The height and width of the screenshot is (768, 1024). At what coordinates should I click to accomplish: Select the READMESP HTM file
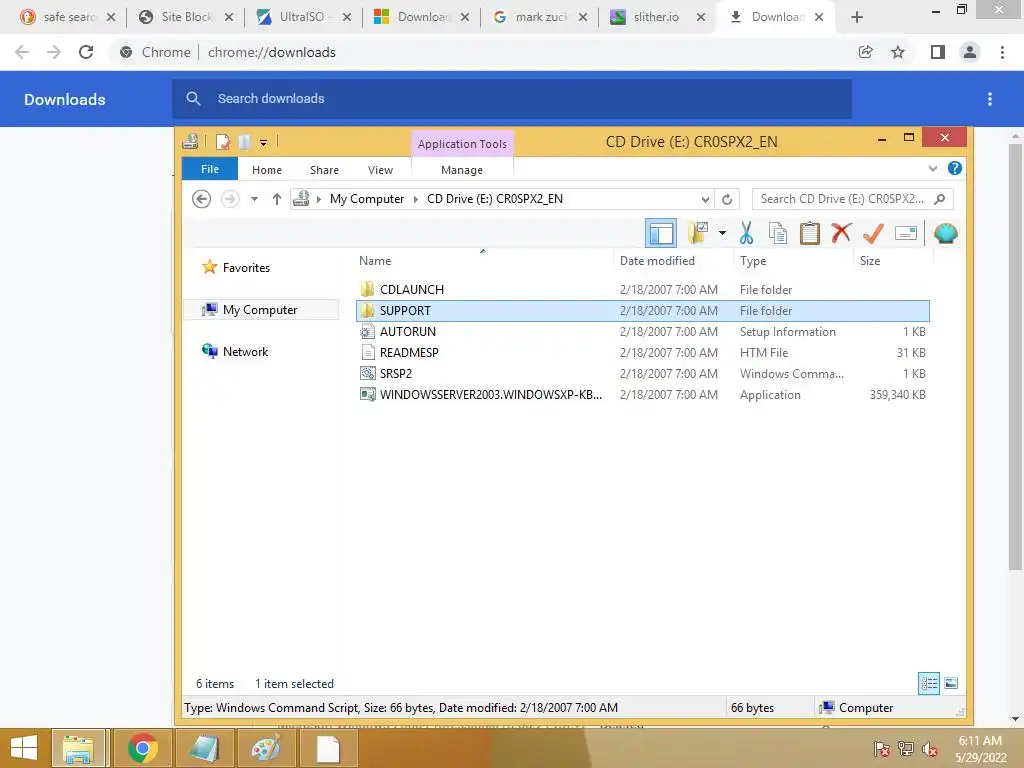pyautogui.click(x=643, y=353)
